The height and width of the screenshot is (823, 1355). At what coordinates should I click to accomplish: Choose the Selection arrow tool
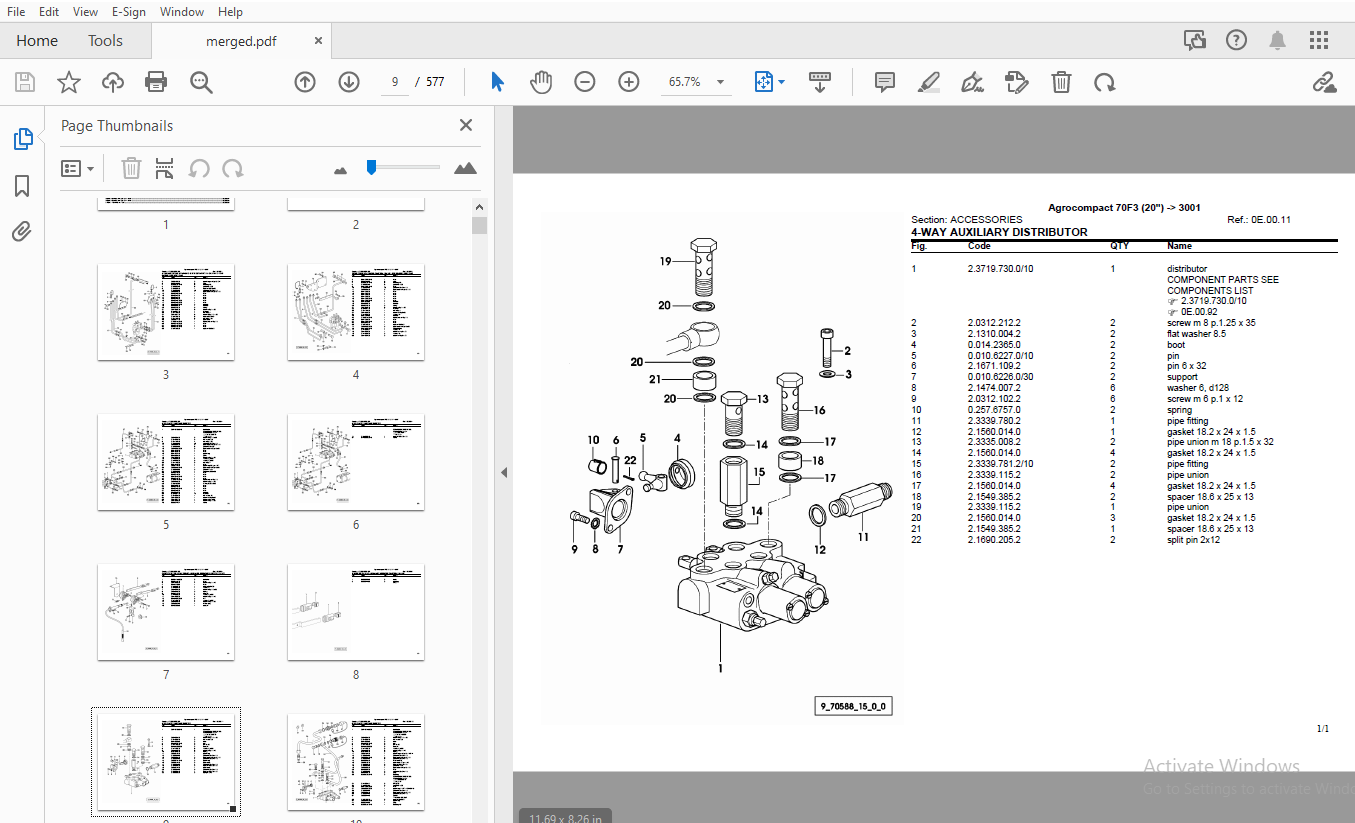click(497, 82)
